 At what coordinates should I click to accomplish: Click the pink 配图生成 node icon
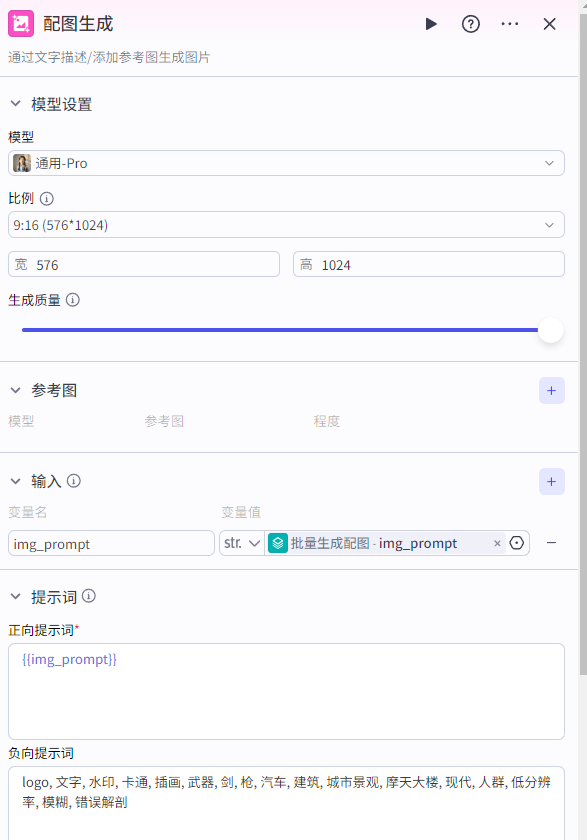pos(21,24)
